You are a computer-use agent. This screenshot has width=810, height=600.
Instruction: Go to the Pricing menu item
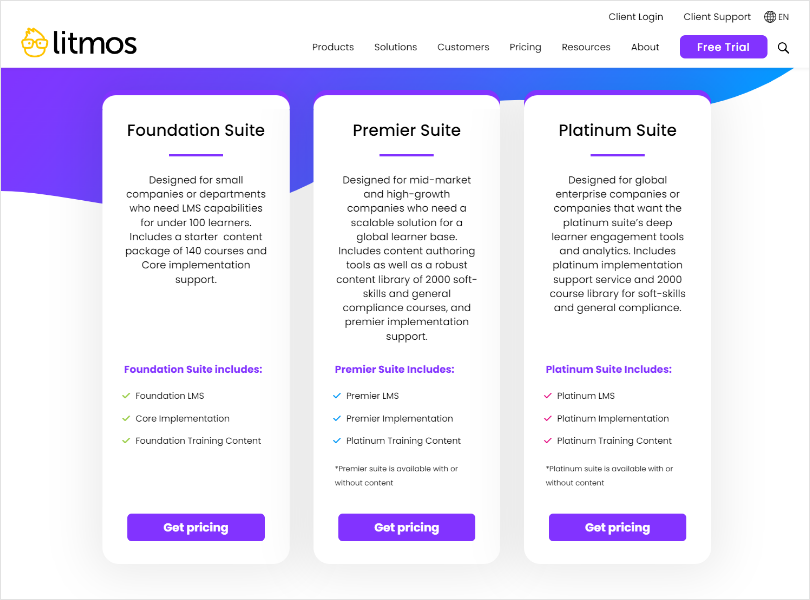point(525,47)
